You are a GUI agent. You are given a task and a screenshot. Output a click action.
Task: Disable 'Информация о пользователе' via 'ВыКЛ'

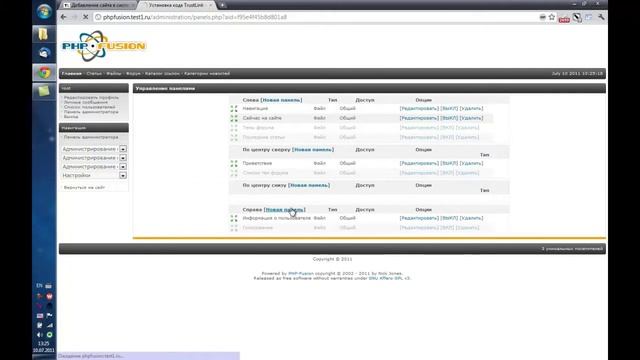(449, 218)
